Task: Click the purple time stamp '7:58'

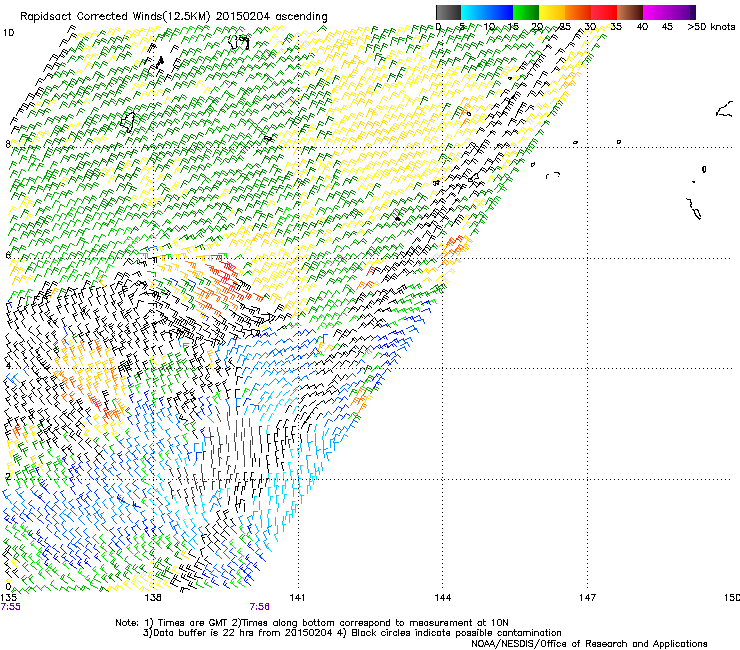Action: pyautogui.click(x=260, y=607)
